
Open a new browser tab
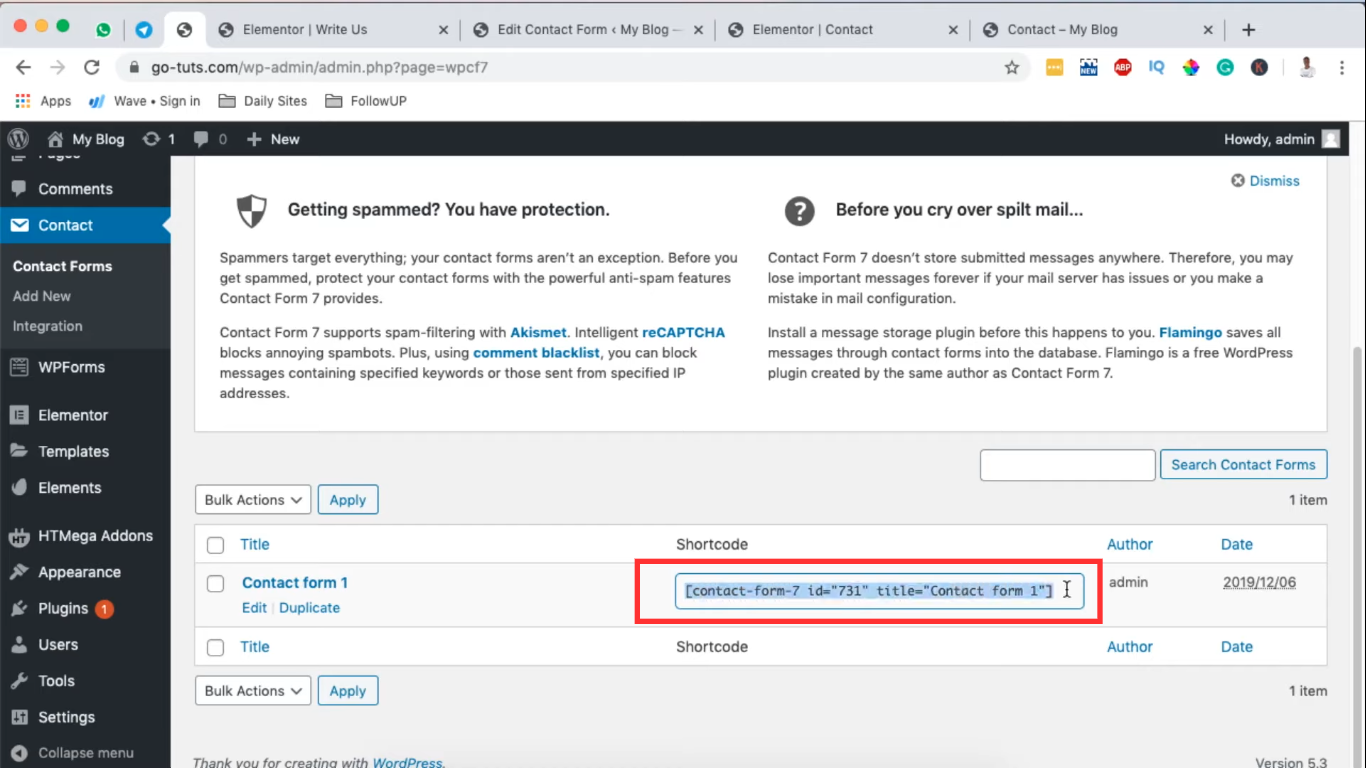(x=1248, y=30)
